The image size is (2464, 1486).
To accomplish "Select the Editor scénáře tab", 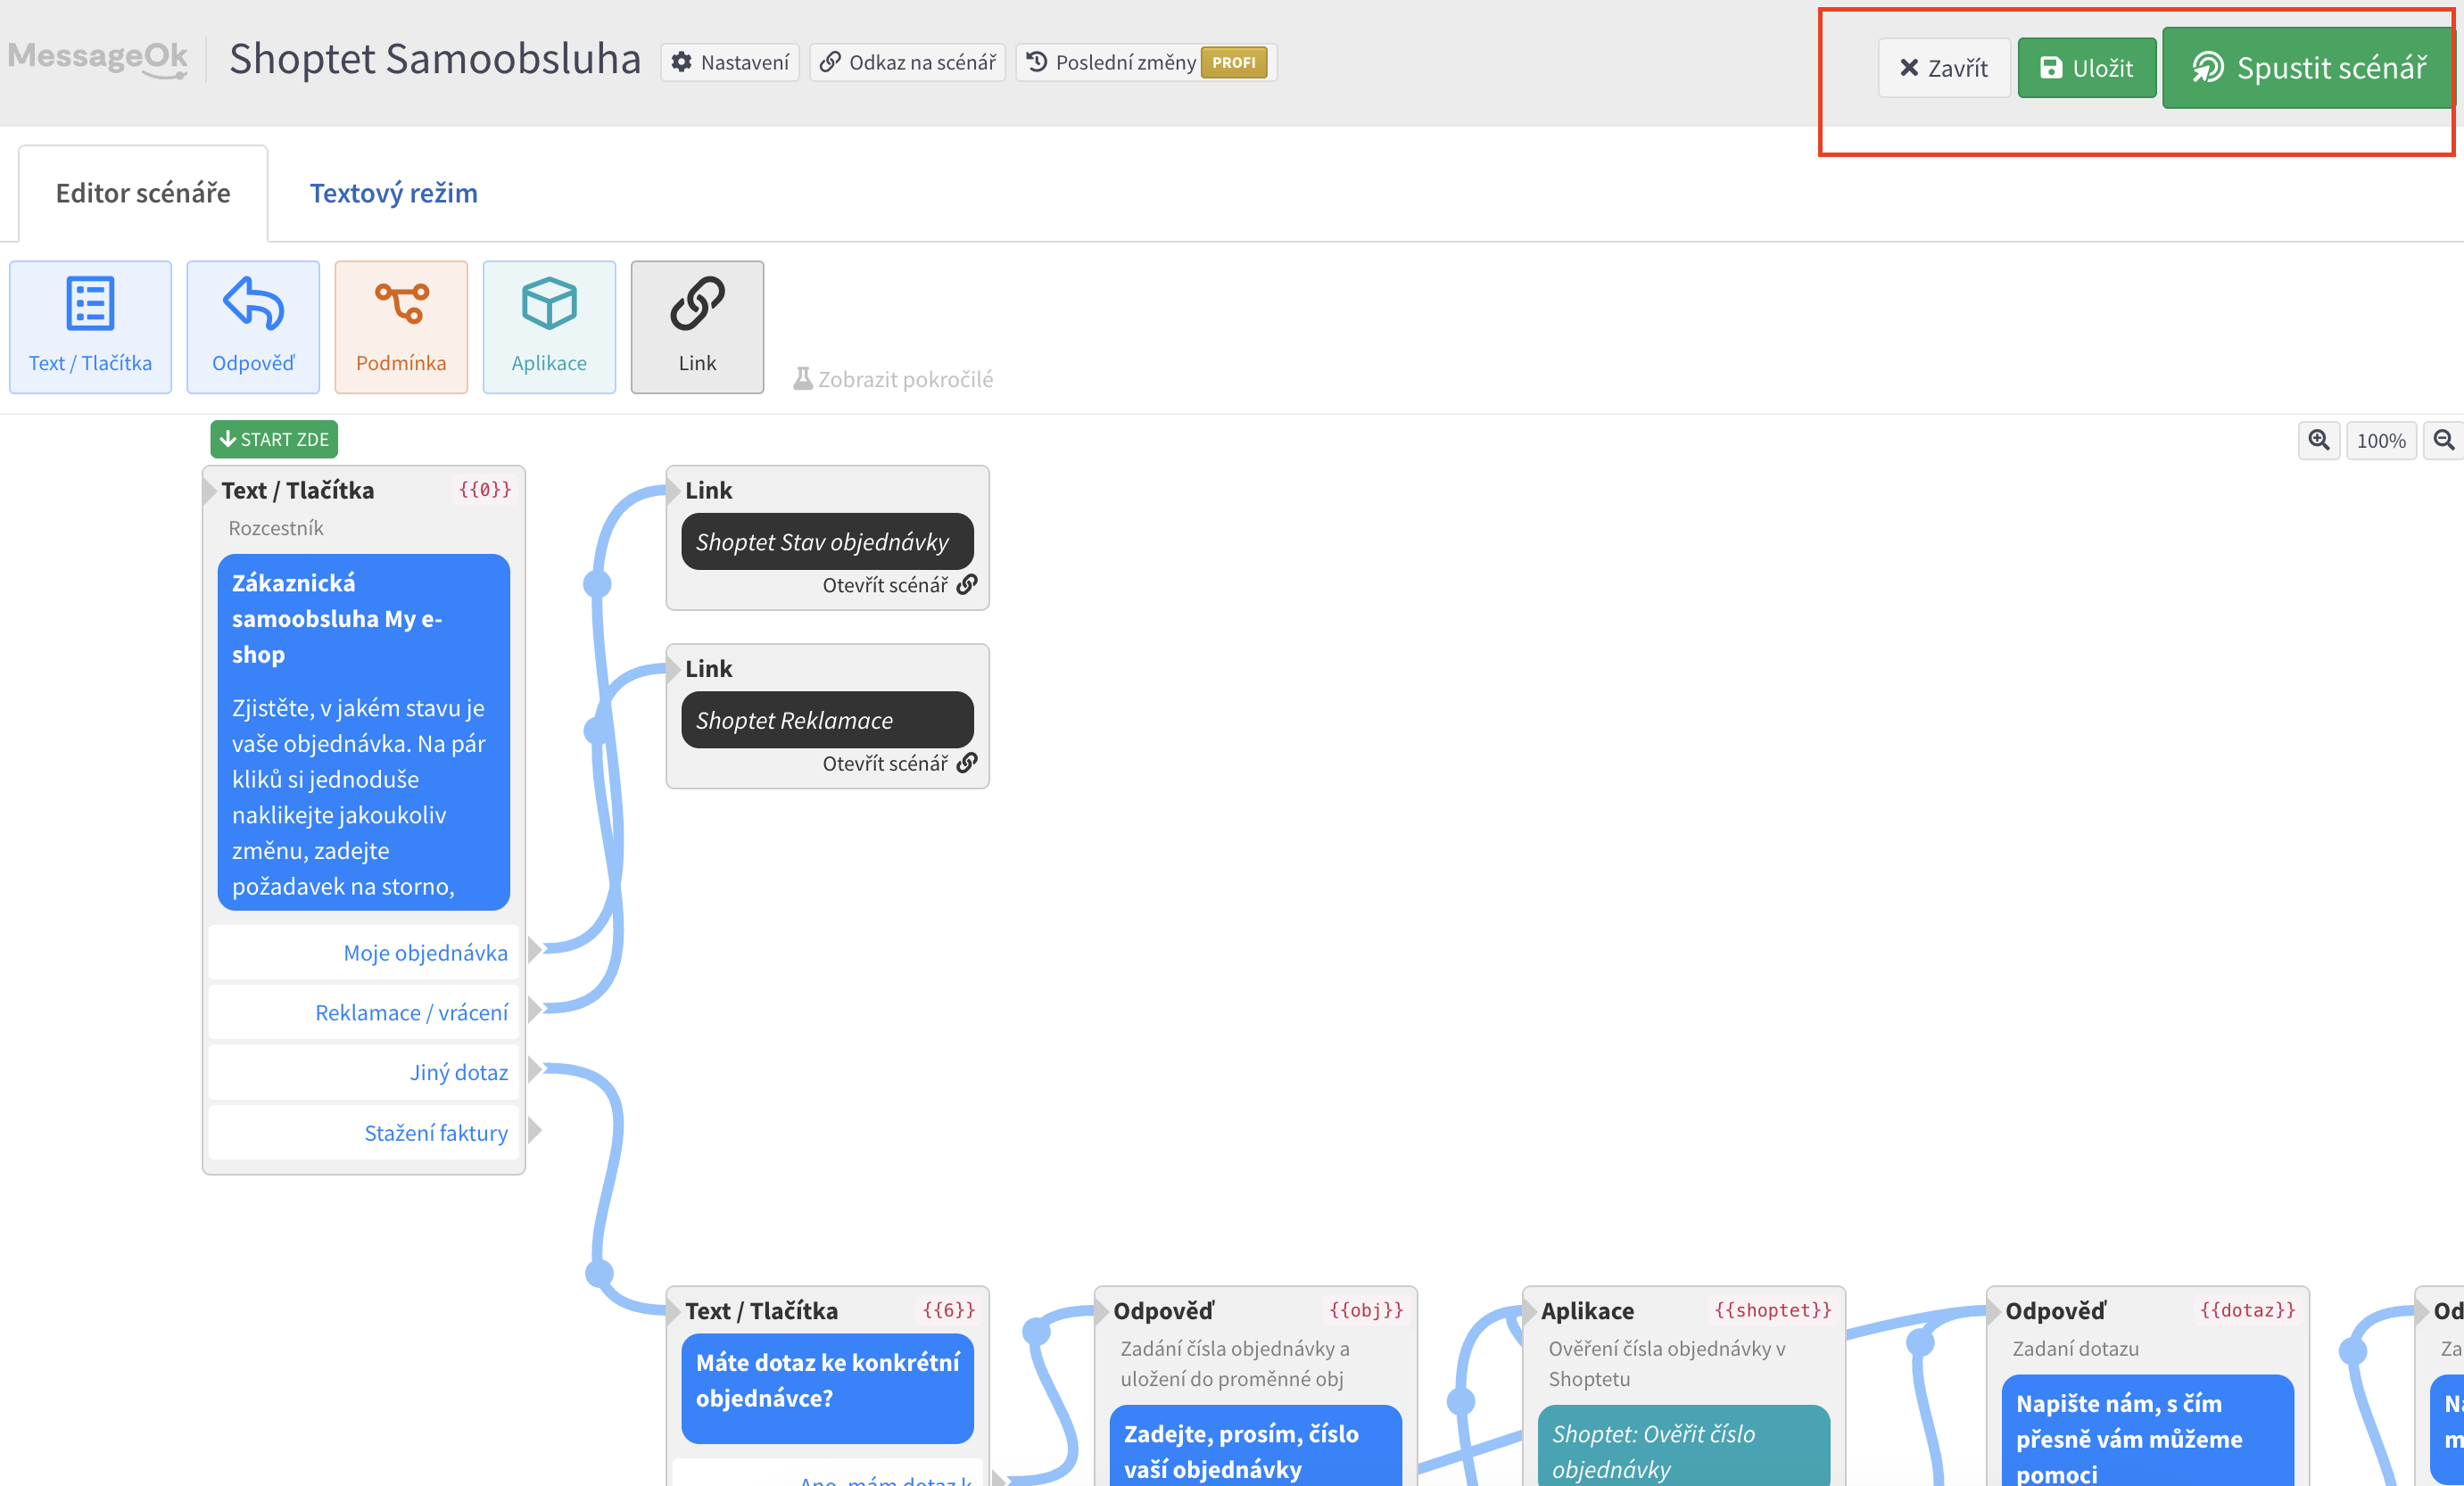I will [x=143, y=193].
